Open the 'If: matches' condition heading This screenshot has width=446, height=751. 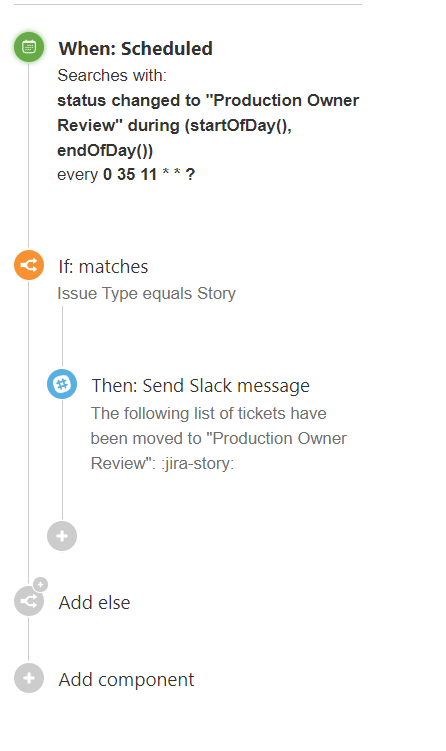point(103,267)
